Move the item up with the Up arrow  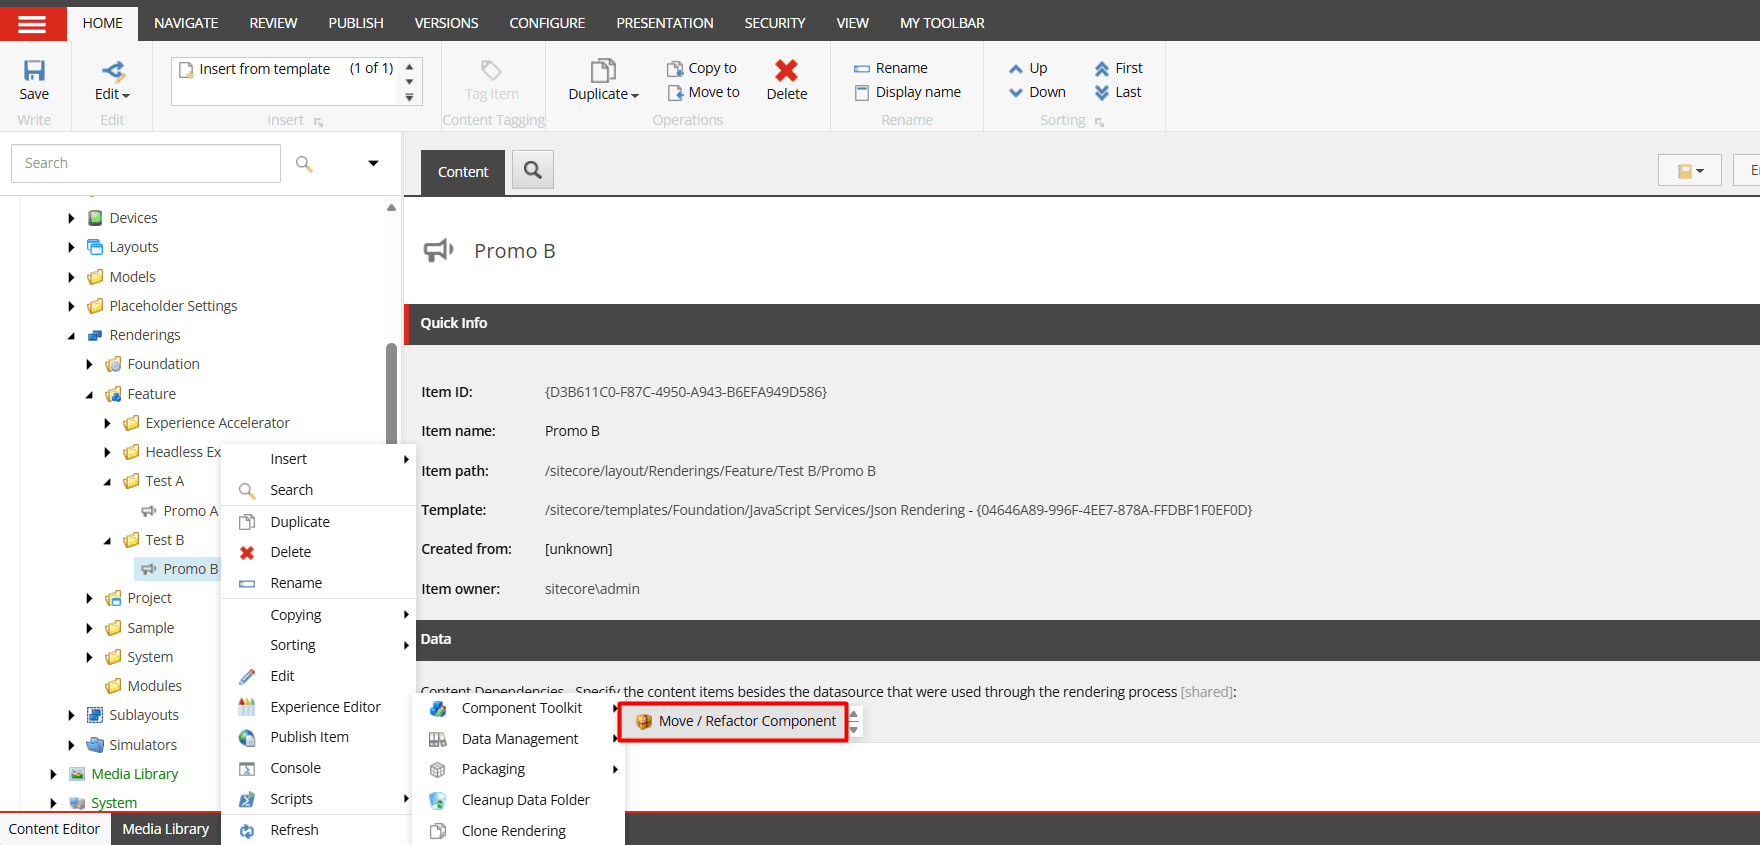[x=1016, y=69]
